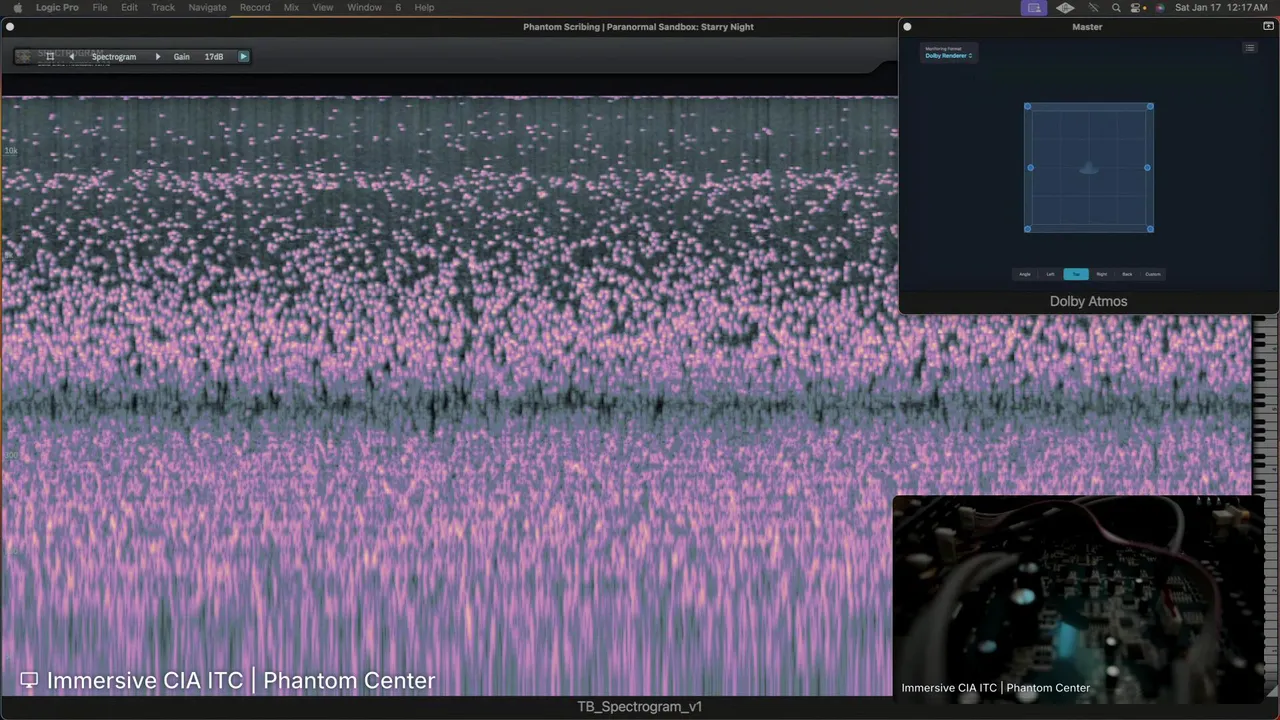Viewport: 1280px width, 720px height.
Task: Click the bottom-left speaker node in the panner
Action: pos(1027,229)
